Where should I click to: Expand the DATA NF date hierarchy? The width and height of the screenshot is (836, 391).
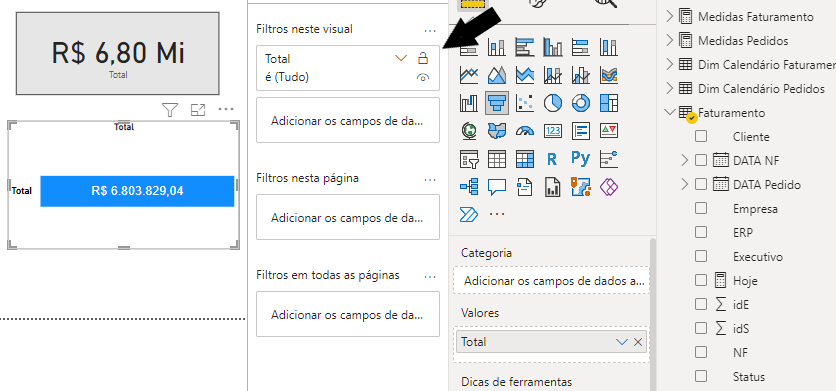[686, 160]
